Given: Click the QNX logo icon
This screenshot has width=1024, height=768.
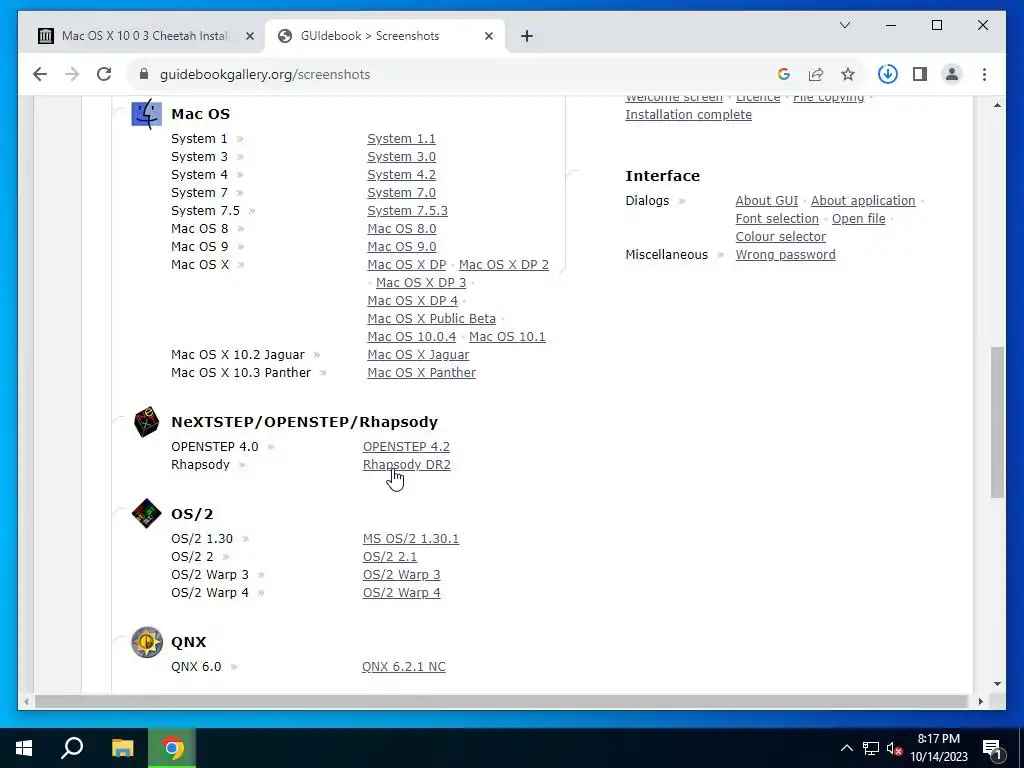Looking at the screenshot, I should (146, 642).
